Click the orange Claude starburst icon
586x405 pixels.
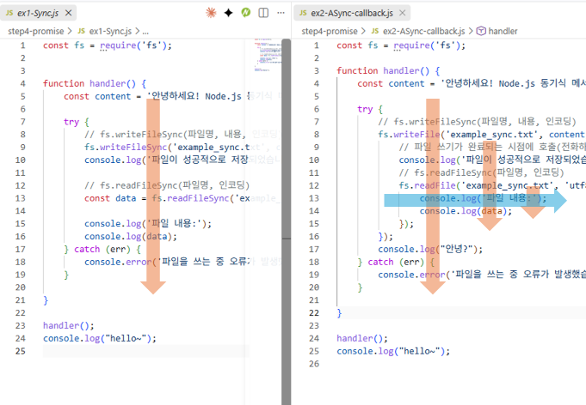211,13
